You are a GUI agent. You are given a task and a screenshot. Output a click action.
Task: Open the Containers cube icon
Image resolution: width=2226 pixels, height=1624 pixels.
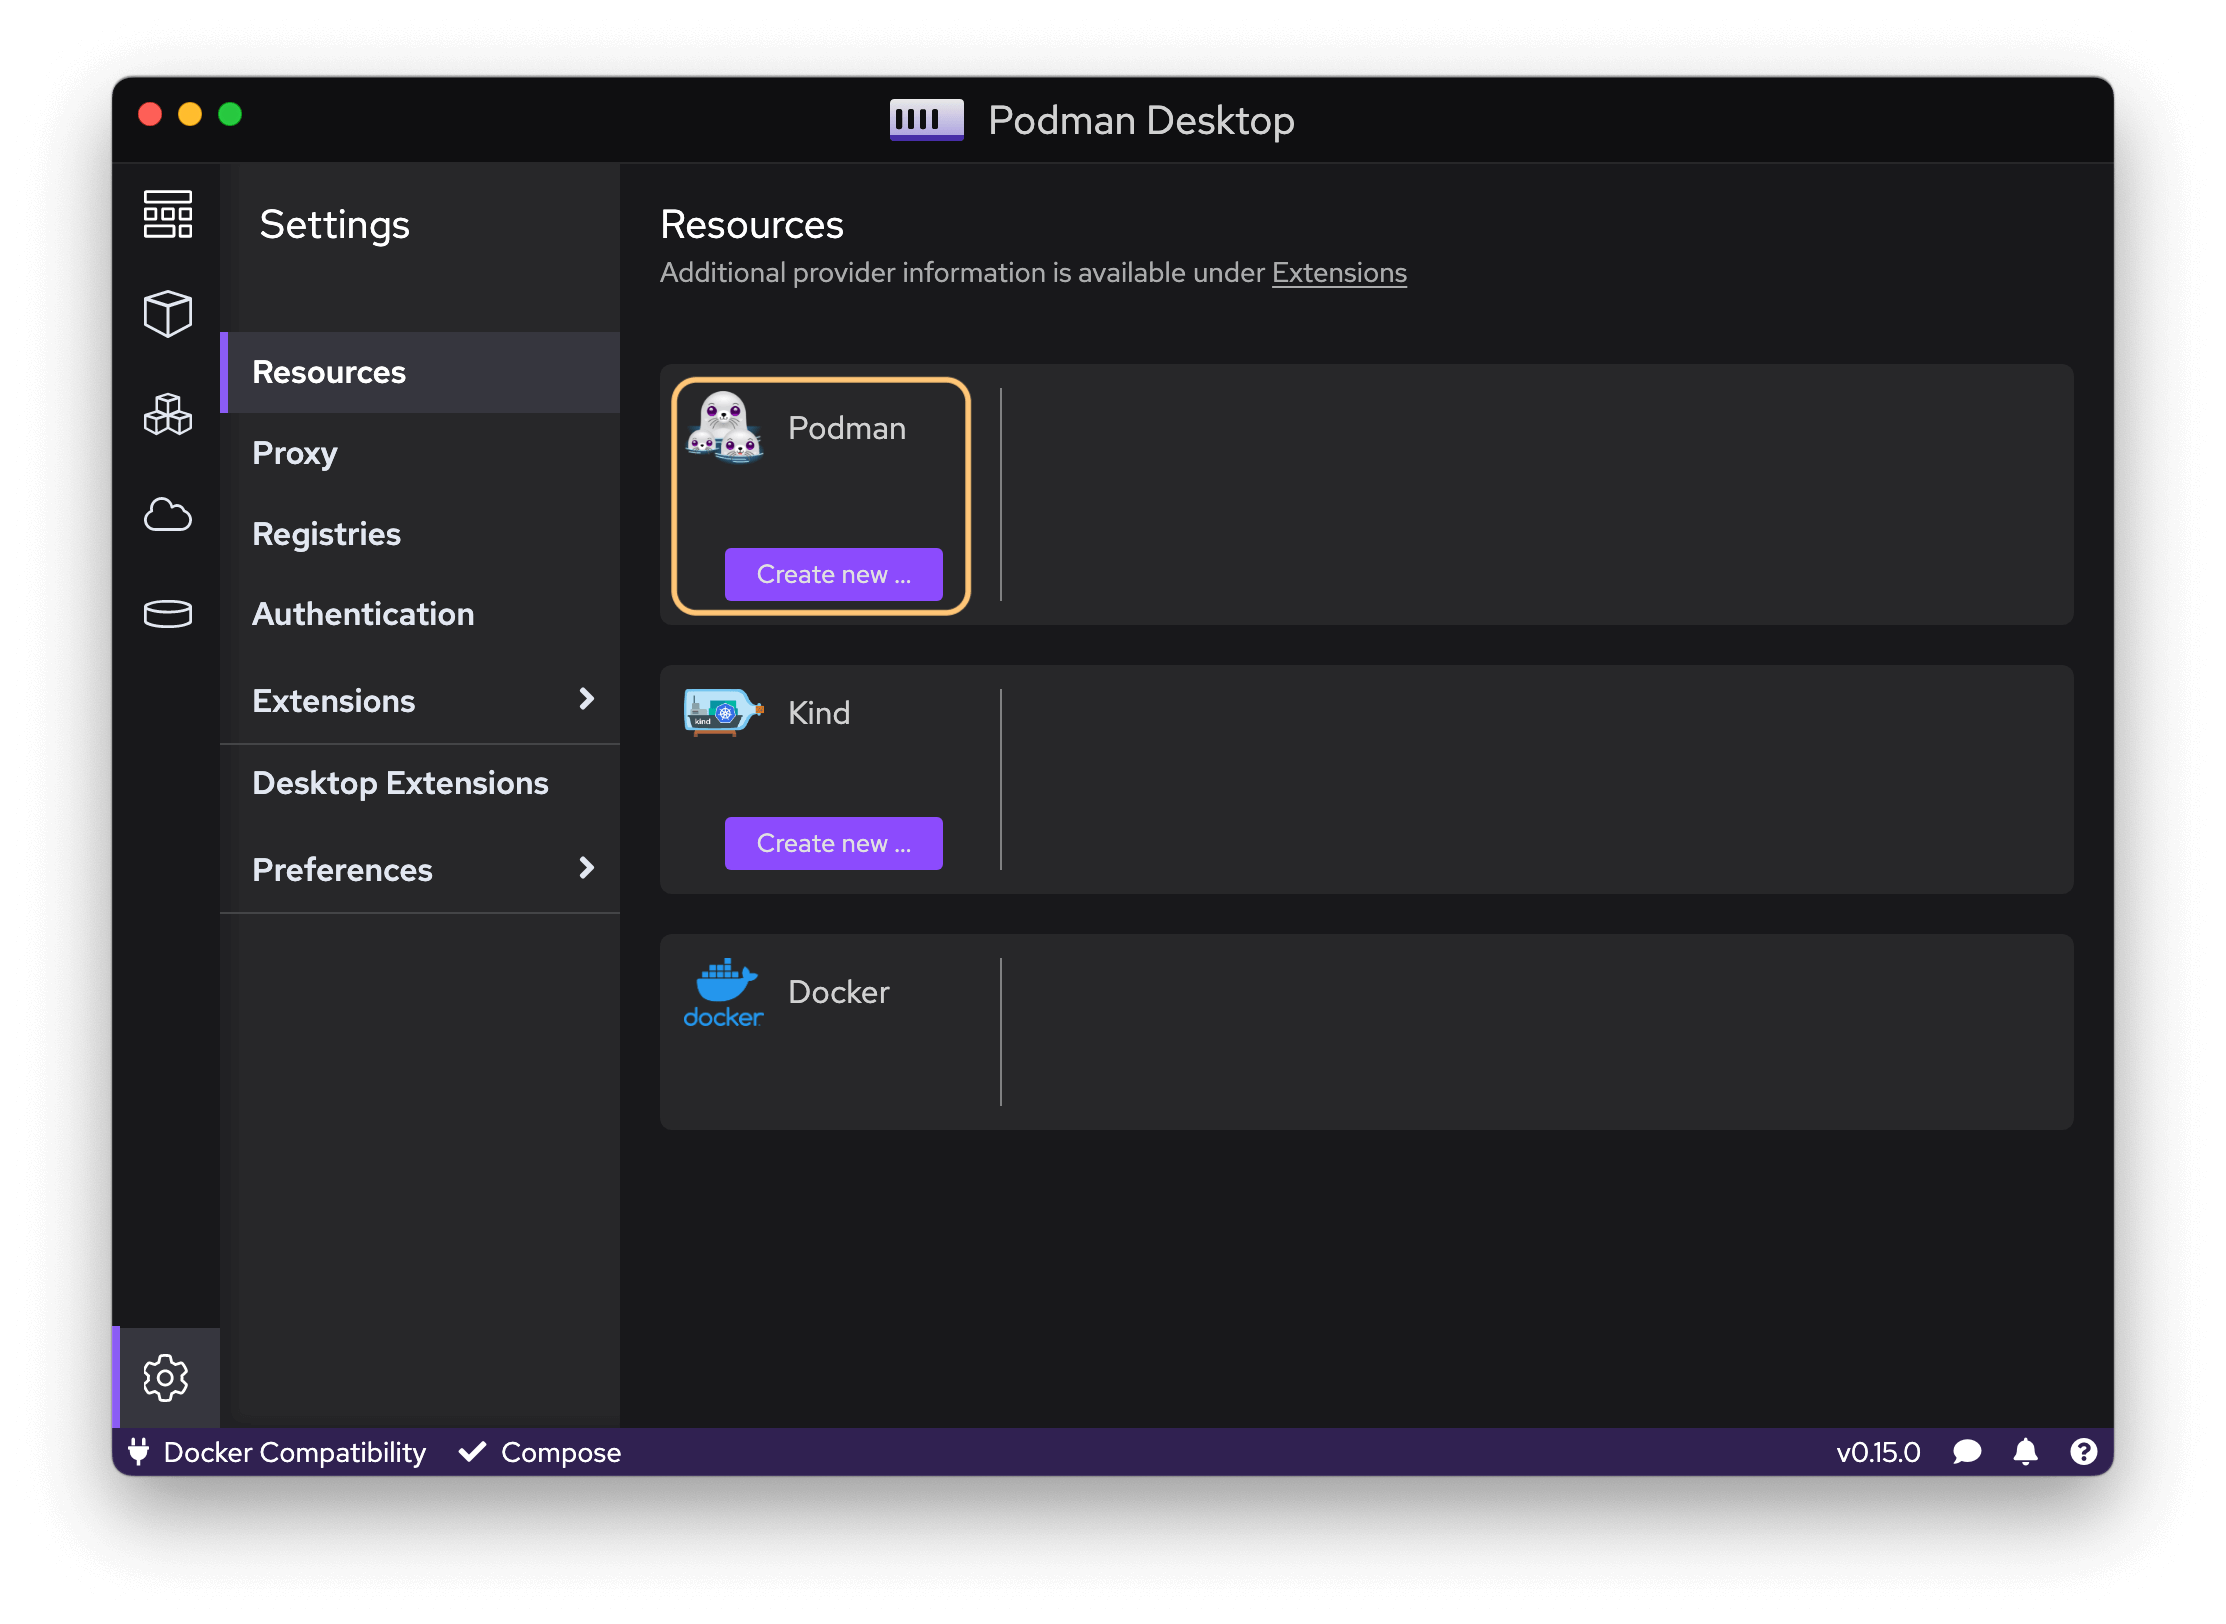167,314
